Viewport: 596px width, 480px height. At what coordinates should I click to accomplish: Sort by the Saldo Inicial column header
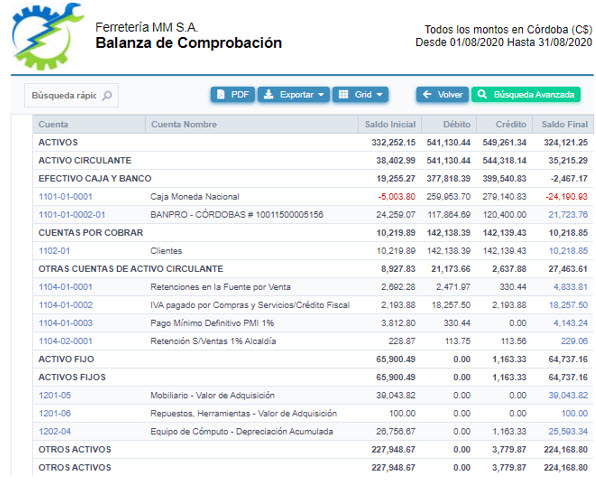[390, 124]
